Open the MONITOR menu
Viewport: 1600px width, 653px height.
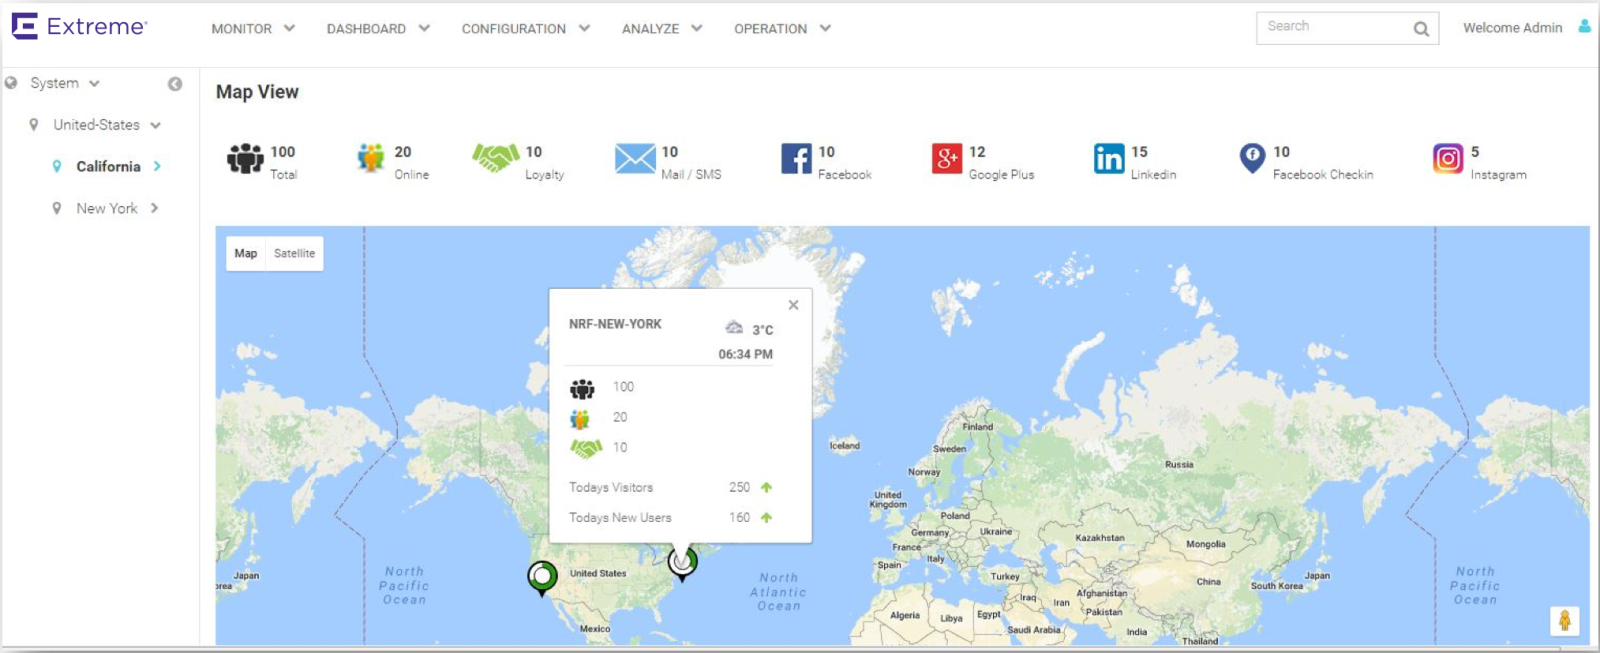click(253, 29)
